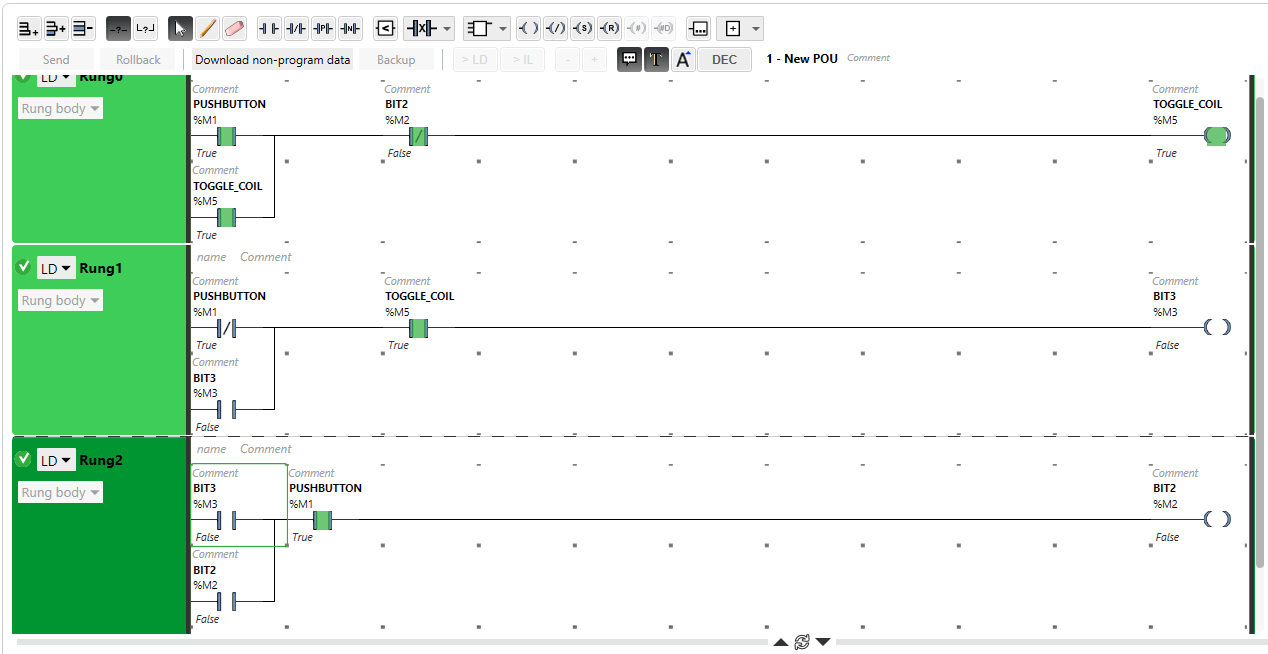Open the Rung1 Rung body dropdown
This screenshot has width=1268, height=654.
tap(60, 300)
